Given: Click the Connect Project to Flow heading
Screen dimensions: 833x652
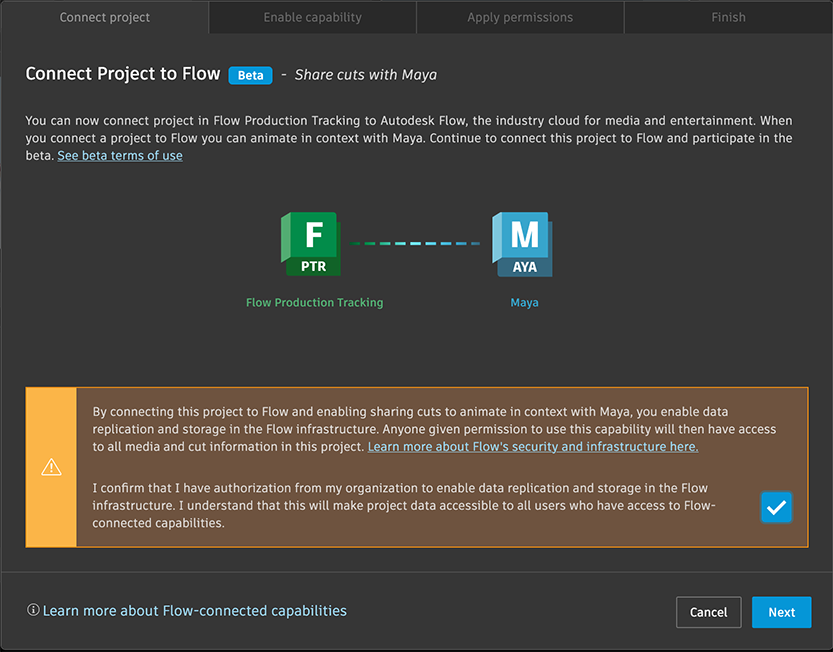Looking at the screenshot, I should click(122, 75).
